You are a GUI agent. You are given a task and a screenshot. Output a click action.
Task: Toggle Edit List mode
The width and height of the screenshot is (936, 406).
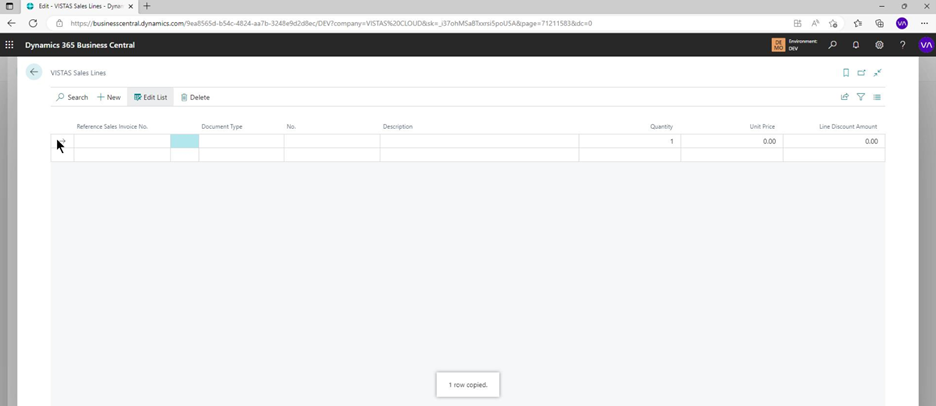150,97
